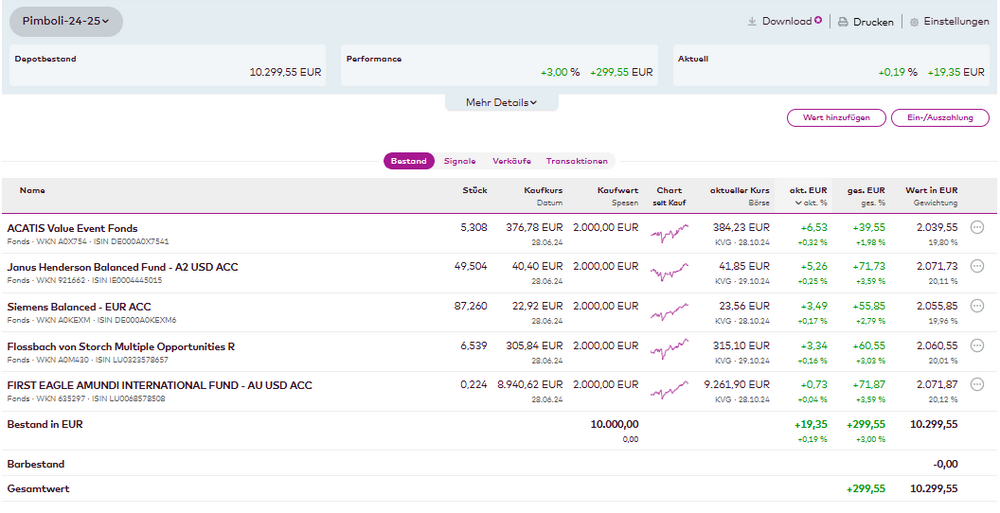Open ACATIS Value Event Fonds chart thumbnail
Screen dimensions: 1000x513
coord(669,233)
